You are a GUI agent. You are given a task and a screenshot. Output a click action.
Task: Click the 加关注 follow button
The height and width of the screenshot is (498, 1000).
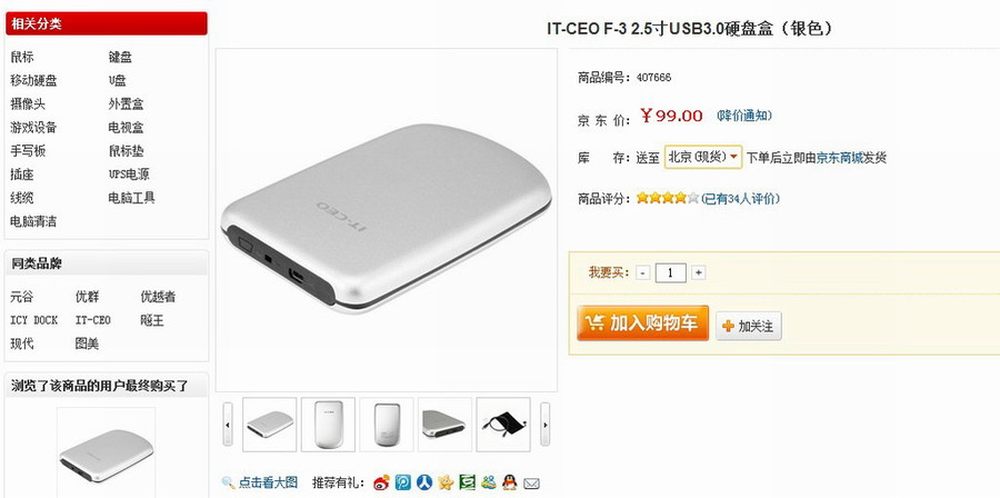[748, 326]
